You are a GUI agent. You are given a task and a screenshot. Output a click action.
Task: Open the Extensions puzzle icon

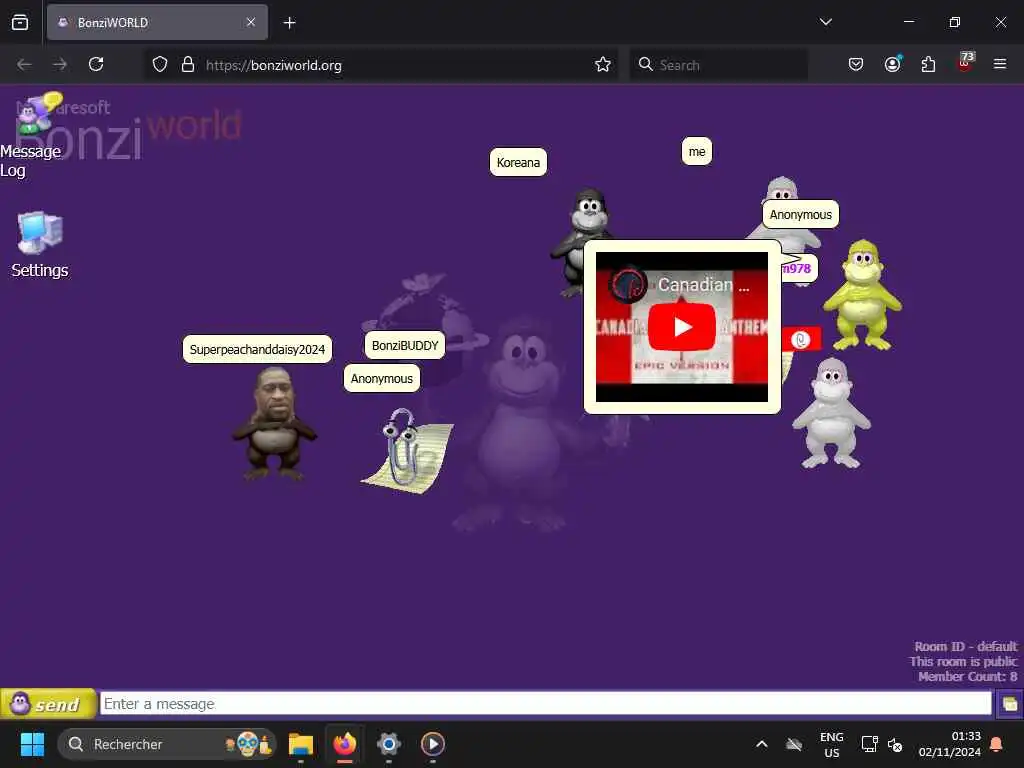tap(928, 65)
